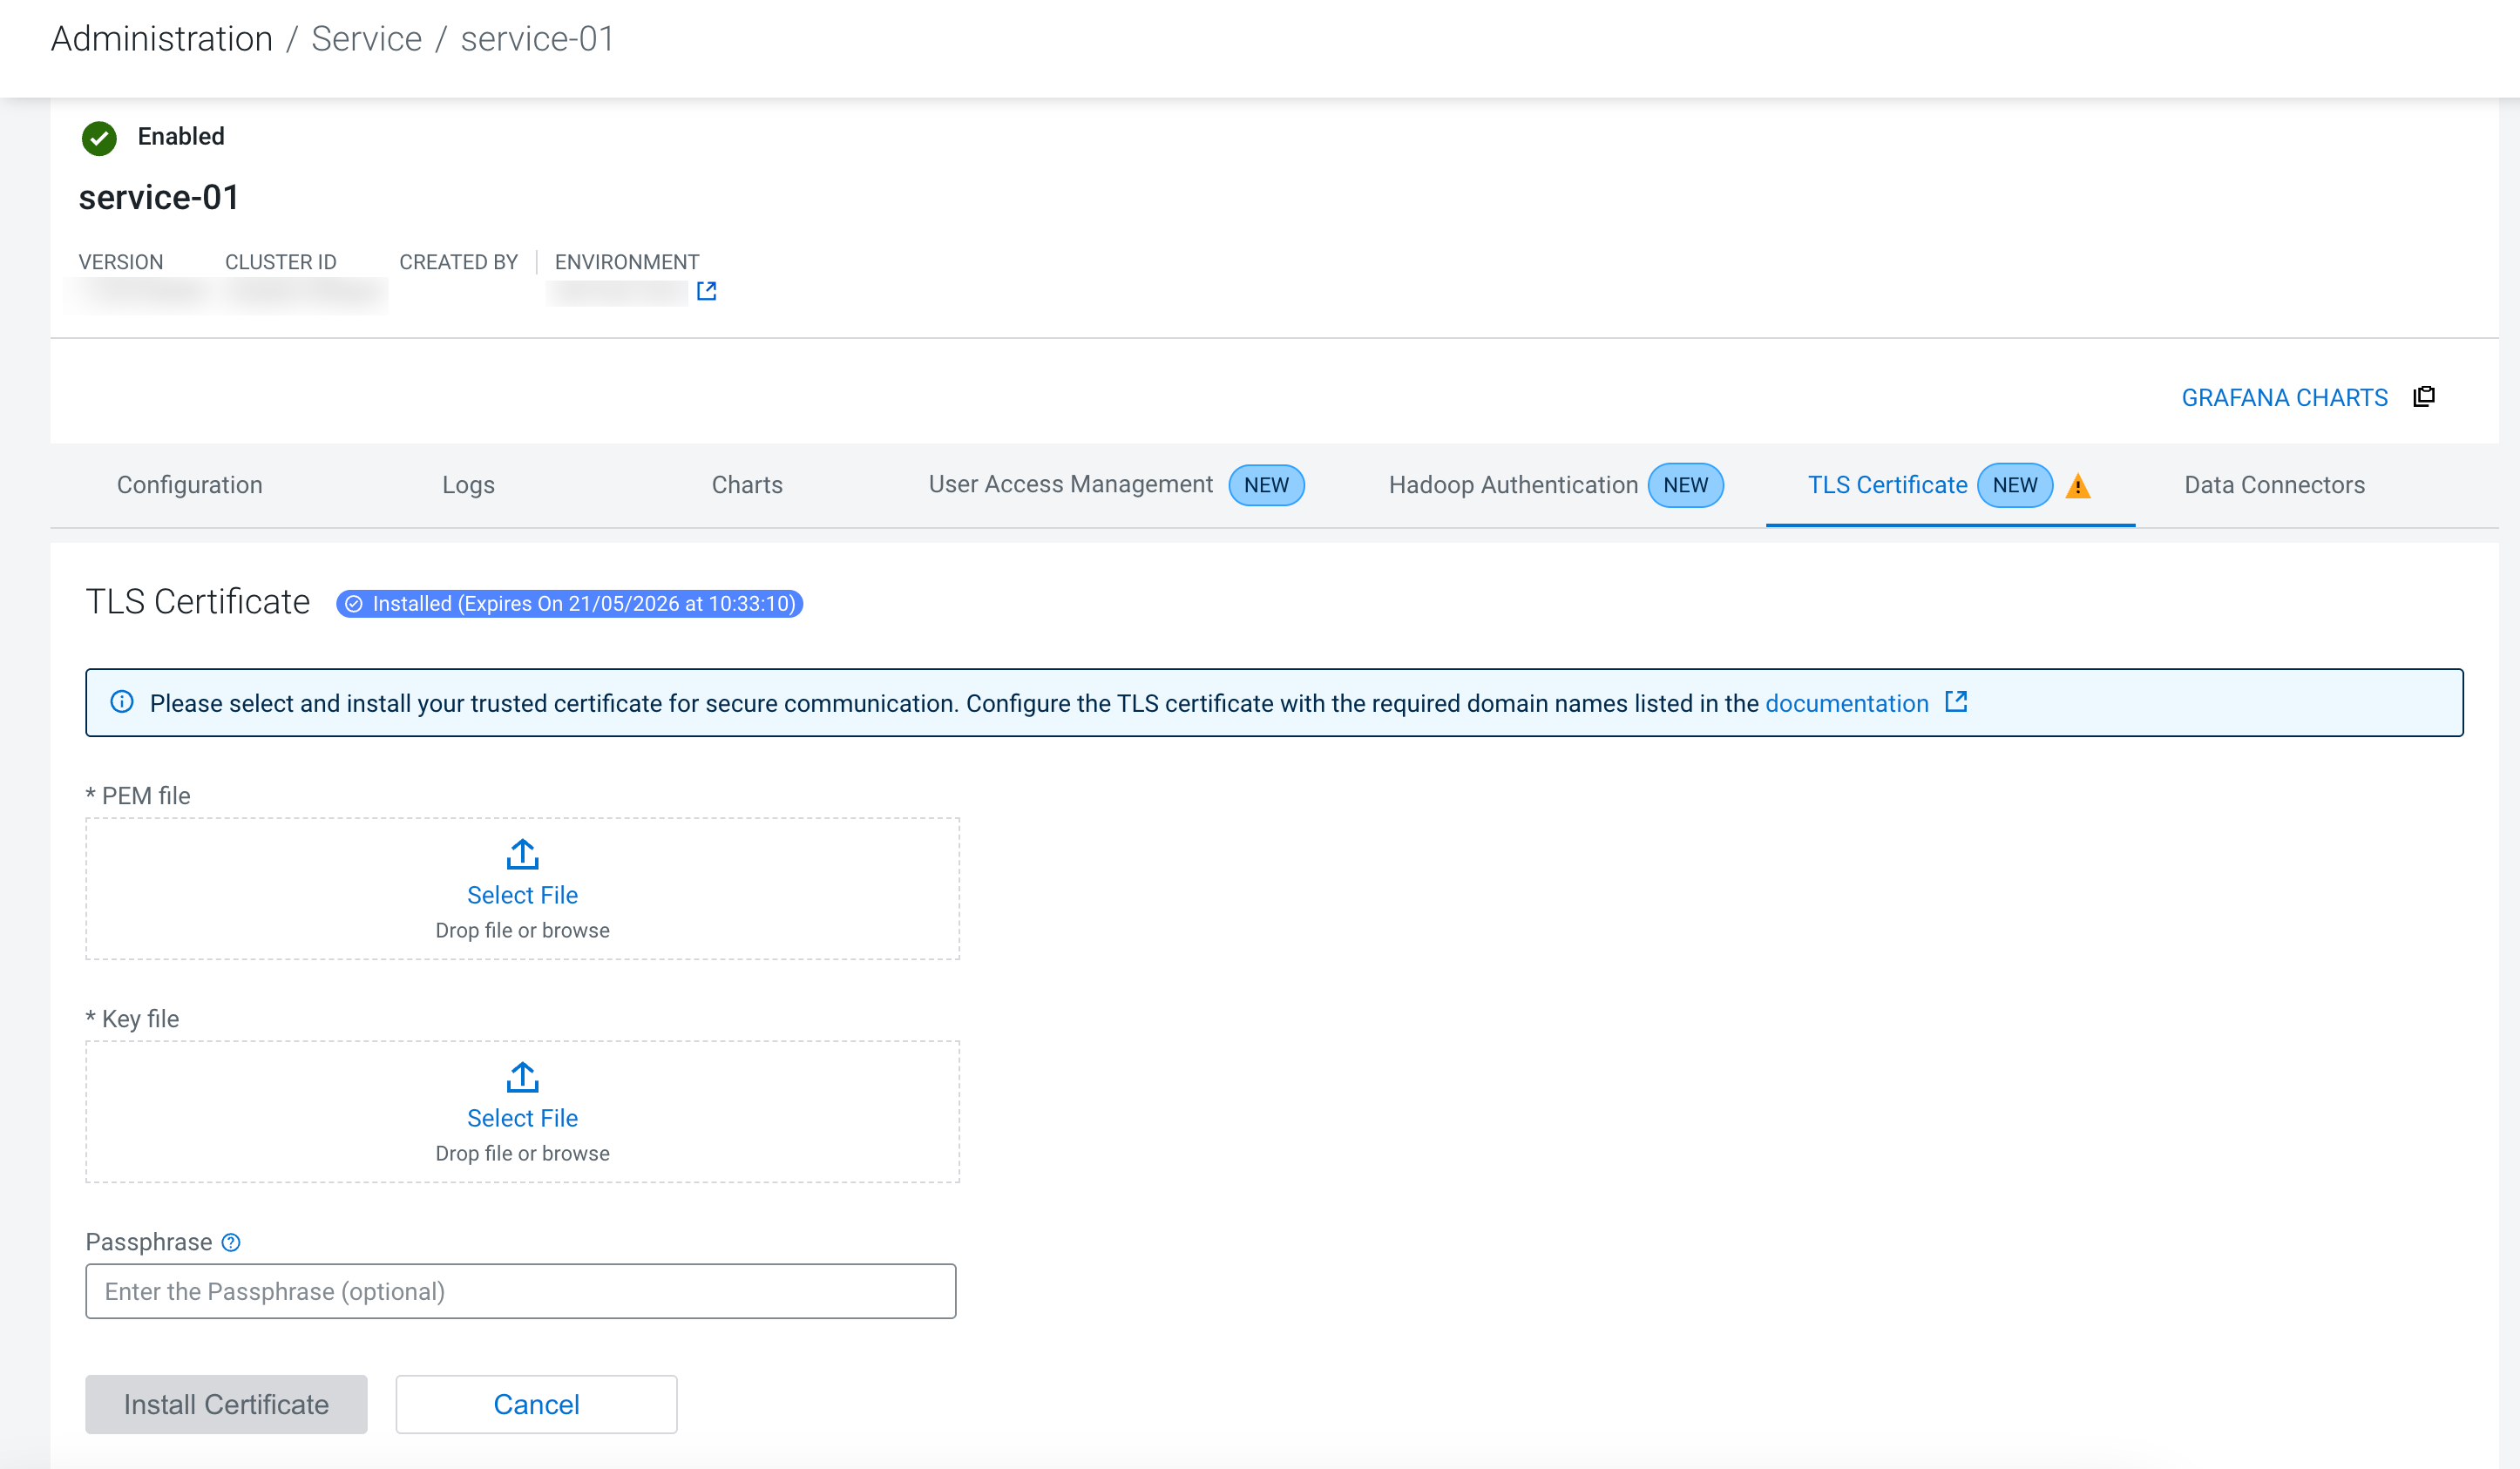Switch to the Logs tab

coord(468,485)
